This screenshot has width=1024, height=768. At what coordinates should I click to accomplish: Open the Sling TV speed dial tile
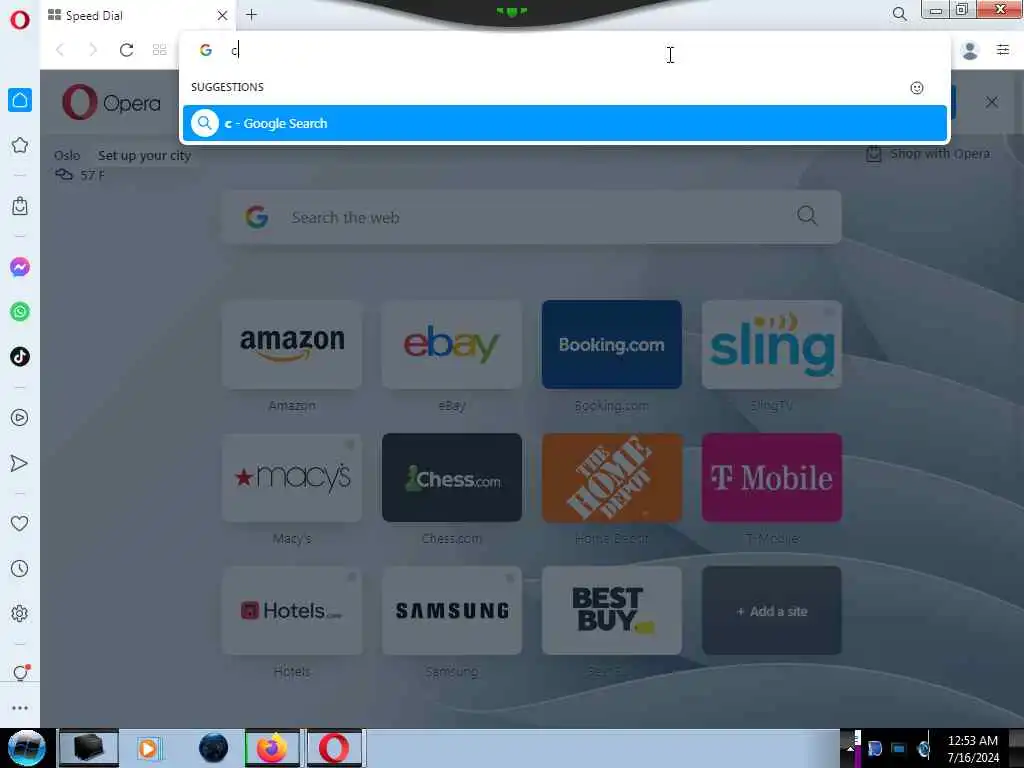pyautogui.click(x=772, y=344)
